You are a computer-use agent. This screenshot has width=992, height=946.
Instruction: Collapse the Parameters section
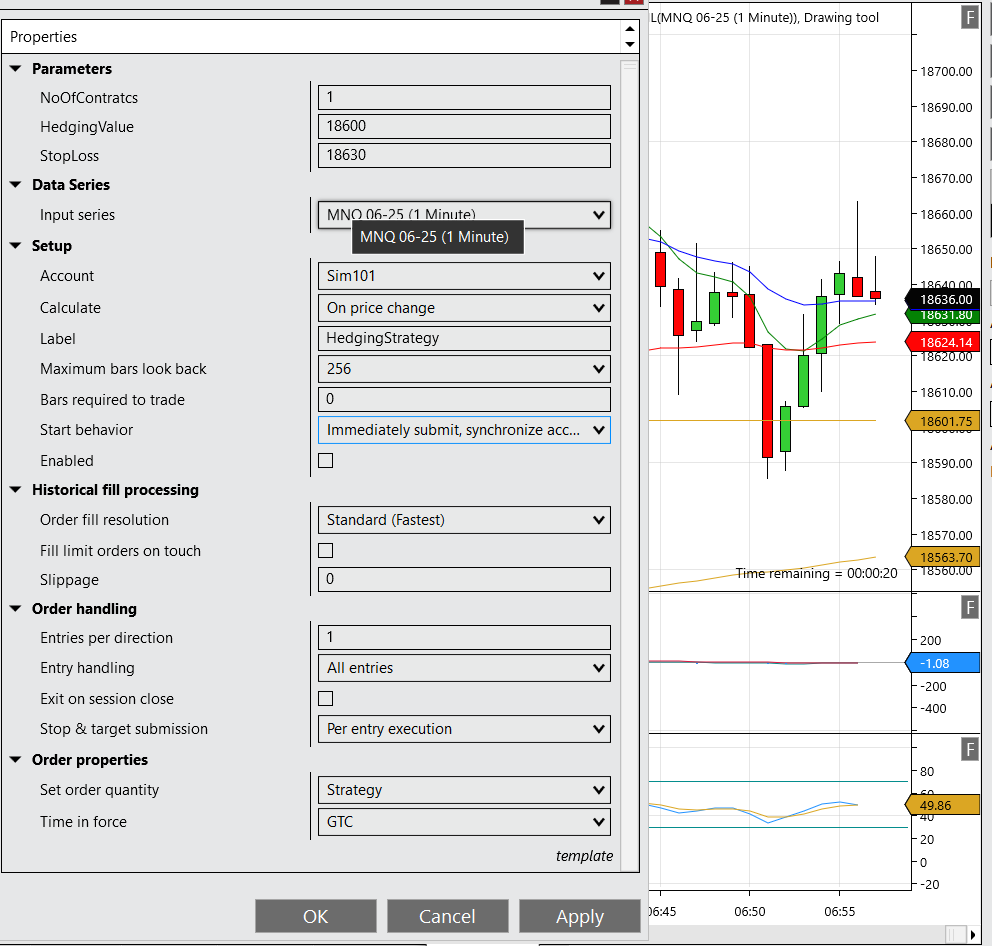tap(16, 68)
